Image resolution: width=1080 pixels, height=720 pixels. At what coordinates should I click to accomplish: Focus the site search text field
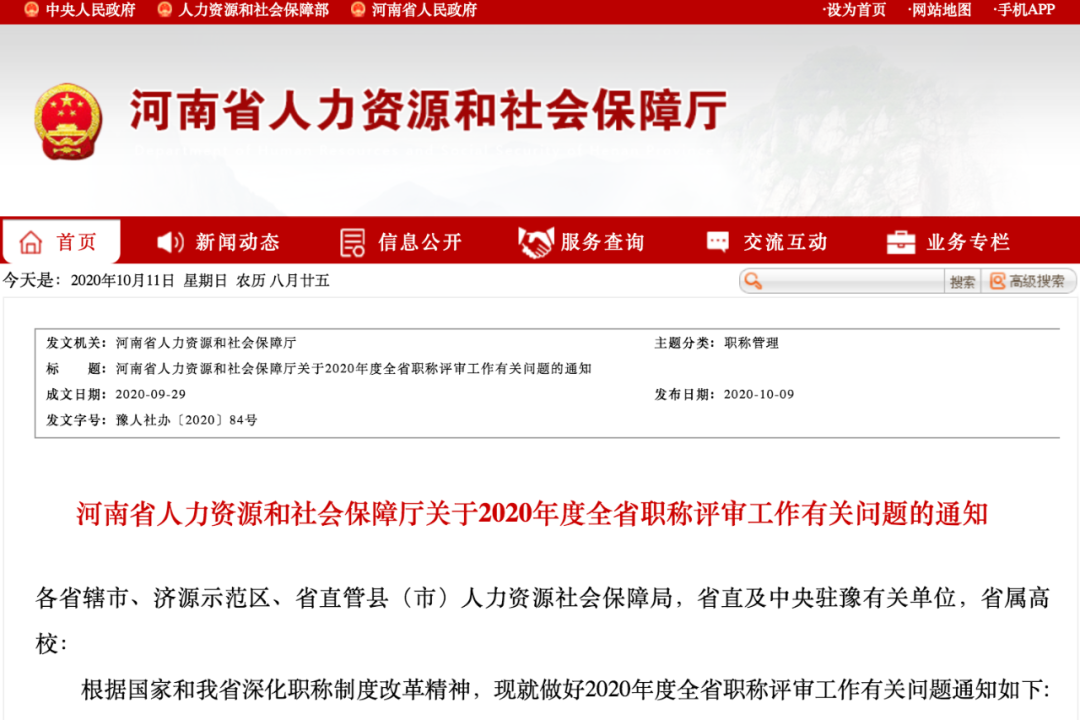850,281
